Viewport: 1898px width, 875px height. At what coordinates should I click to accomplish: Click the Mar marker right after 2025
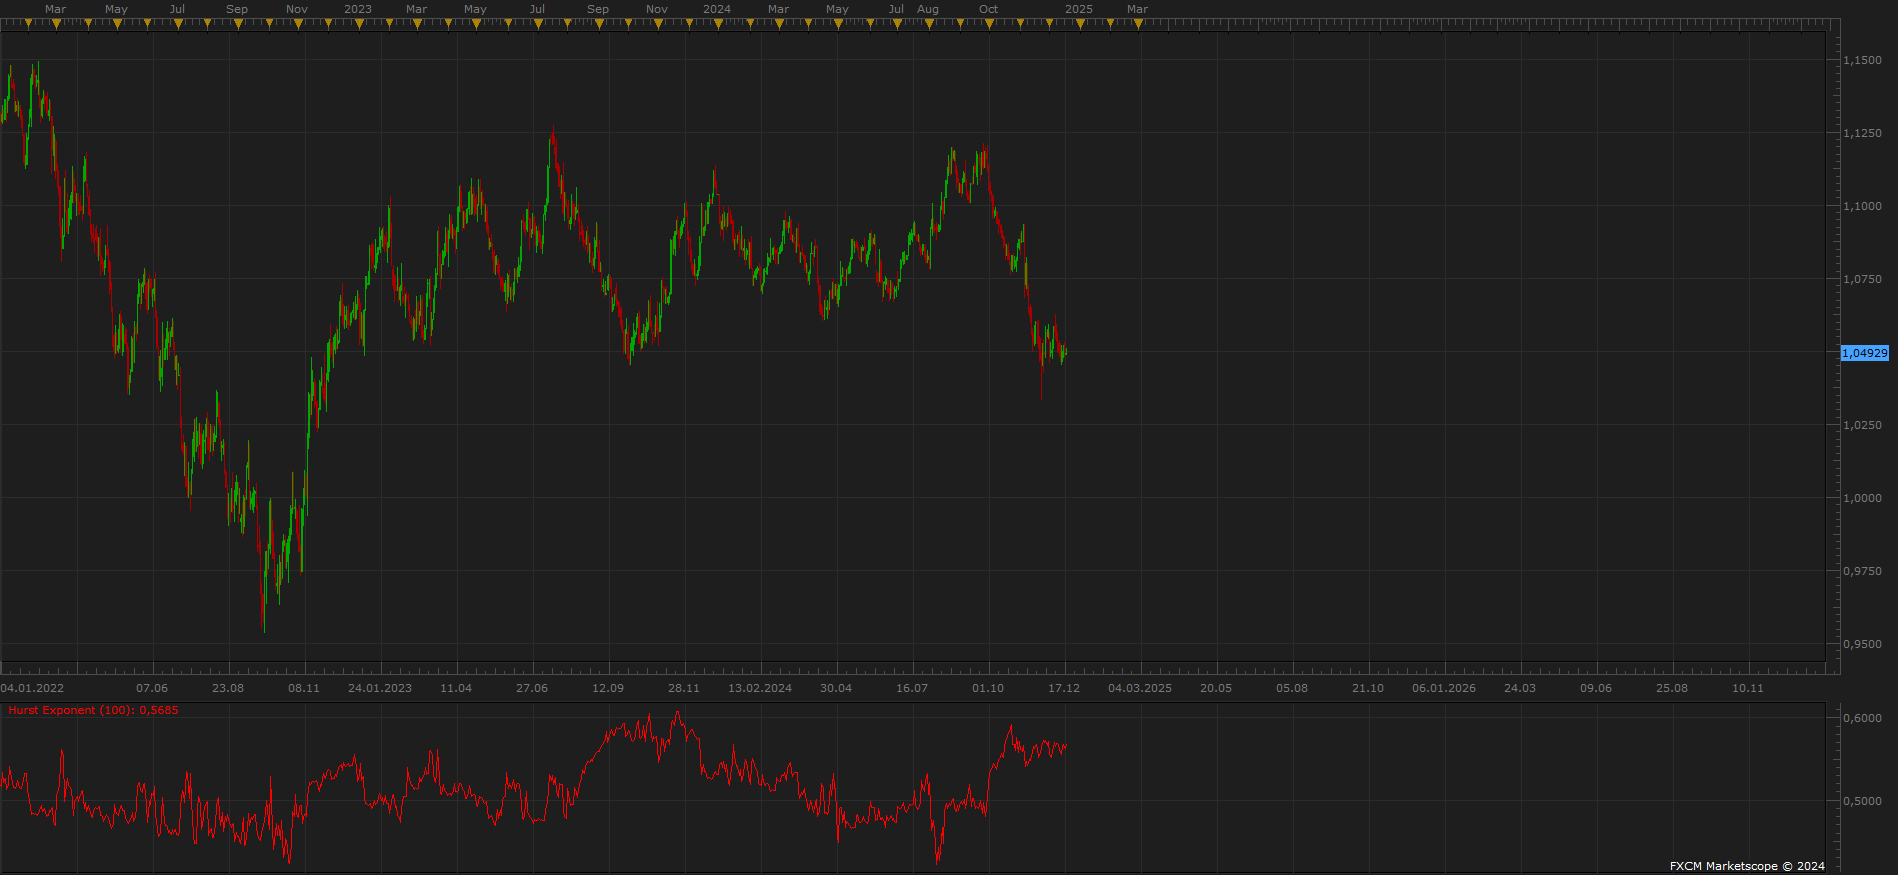pyautogui.click(x=1138, y=24)
